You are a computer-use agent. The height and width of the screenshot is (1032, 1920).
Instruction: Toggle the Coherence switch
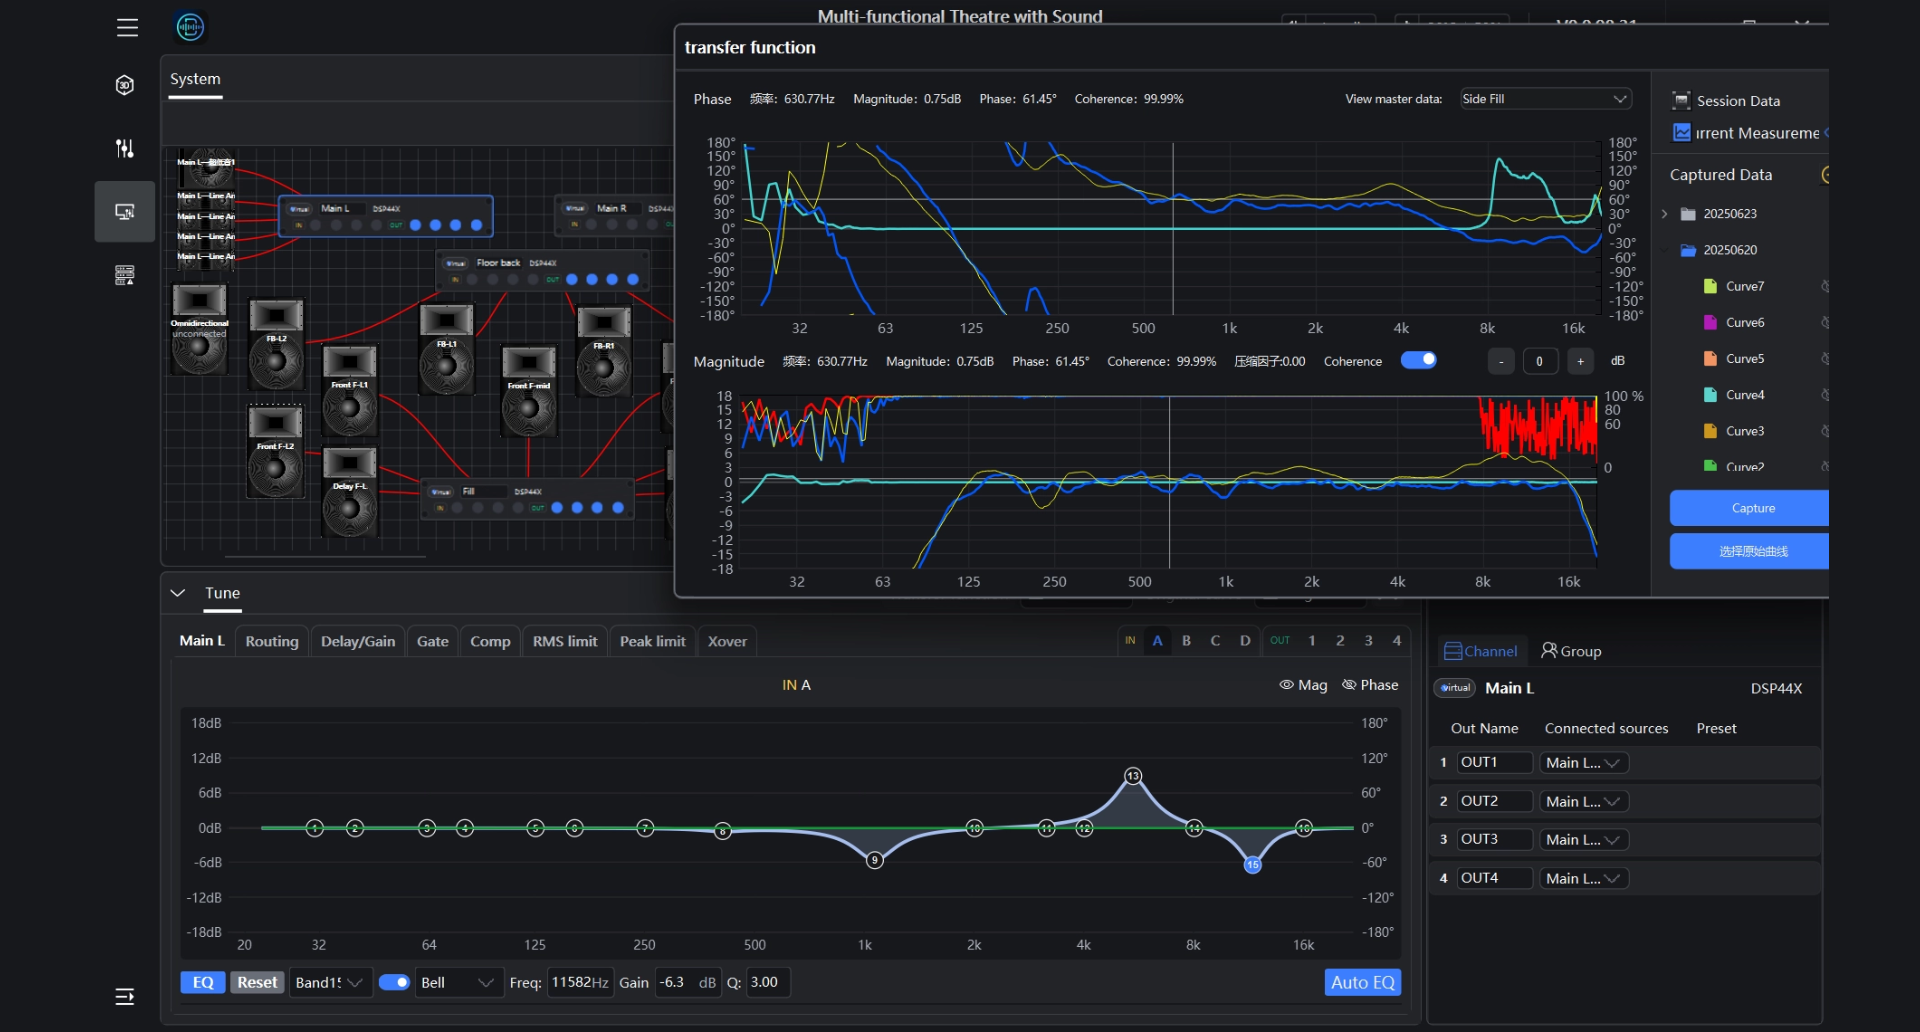coord(1418,360)
